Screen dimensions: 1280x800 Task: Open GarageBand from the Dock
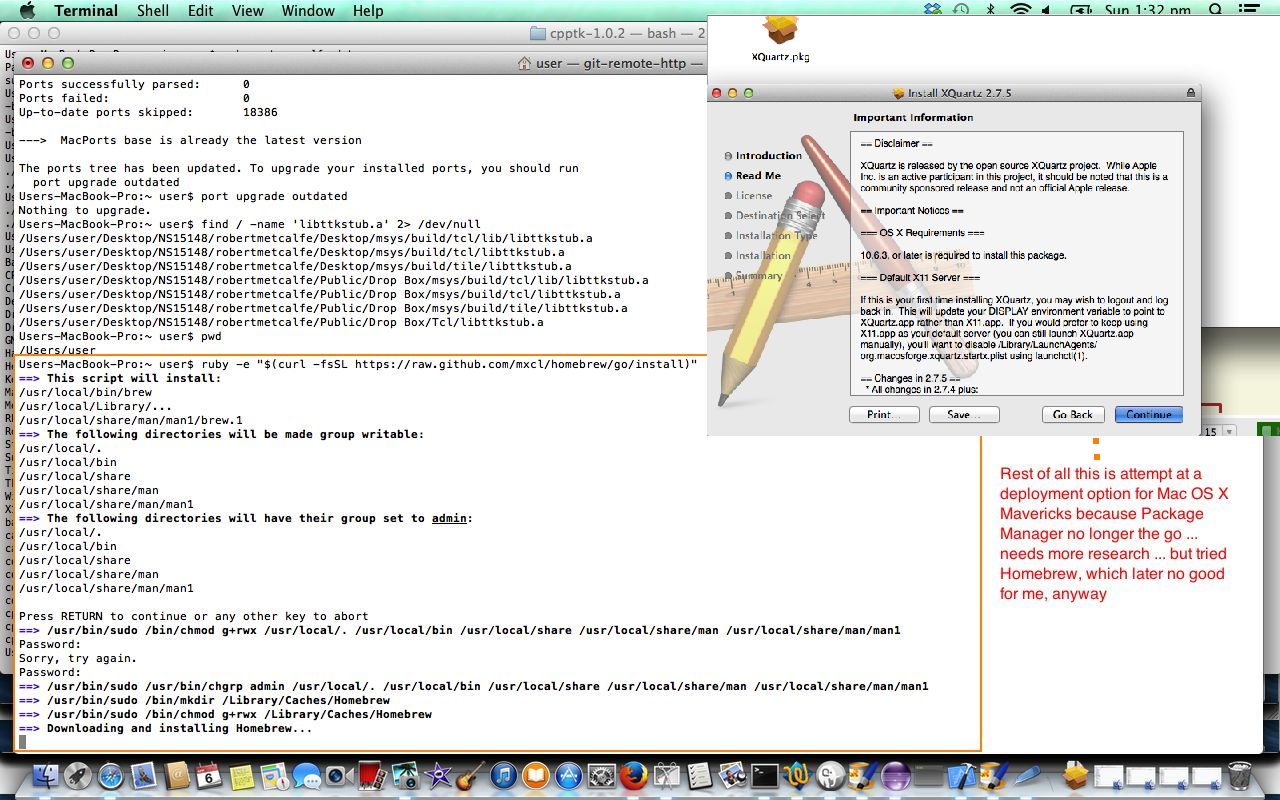click(471, 775)
